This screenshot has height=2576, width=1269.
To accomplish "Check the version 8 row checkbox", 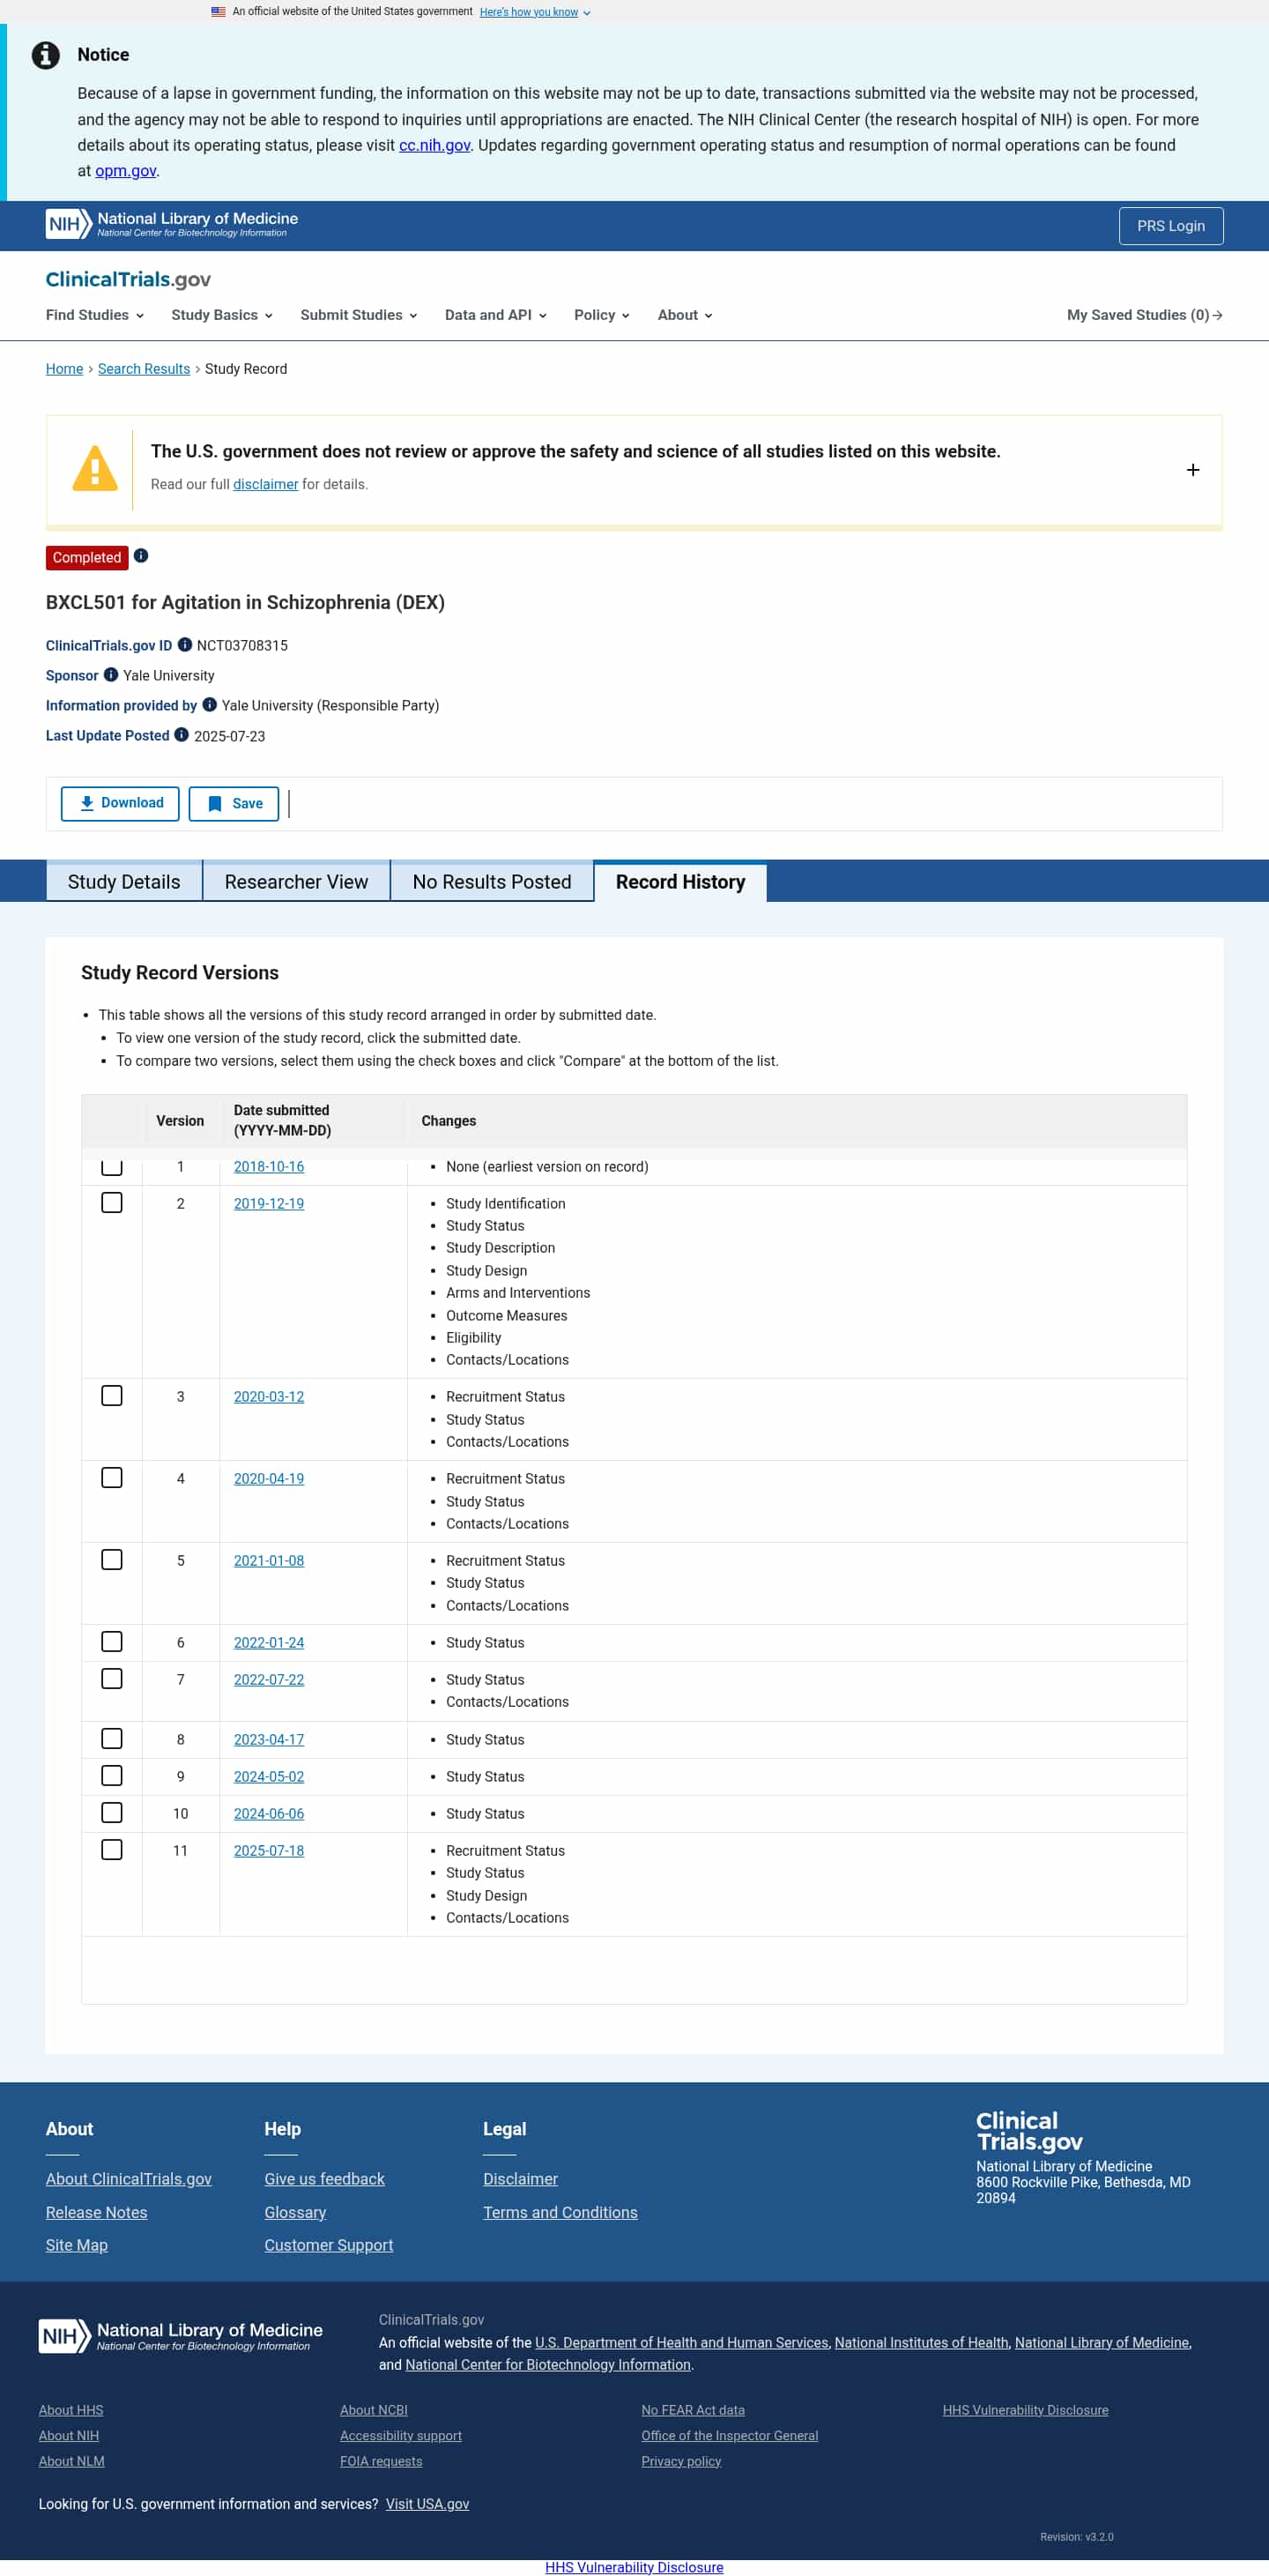I will click(112, 1739).
